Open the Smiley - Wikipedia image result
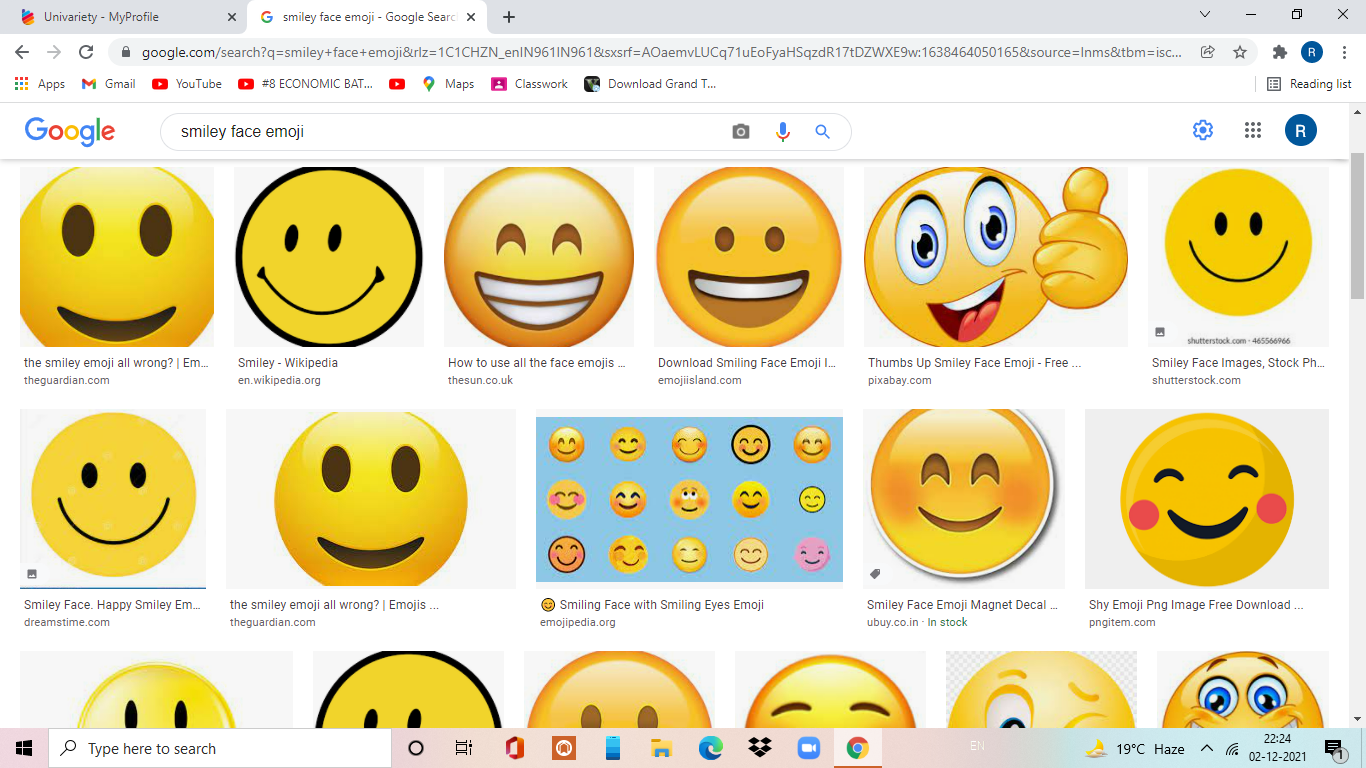Viewport: 1366px width, 768px height. 328,257
